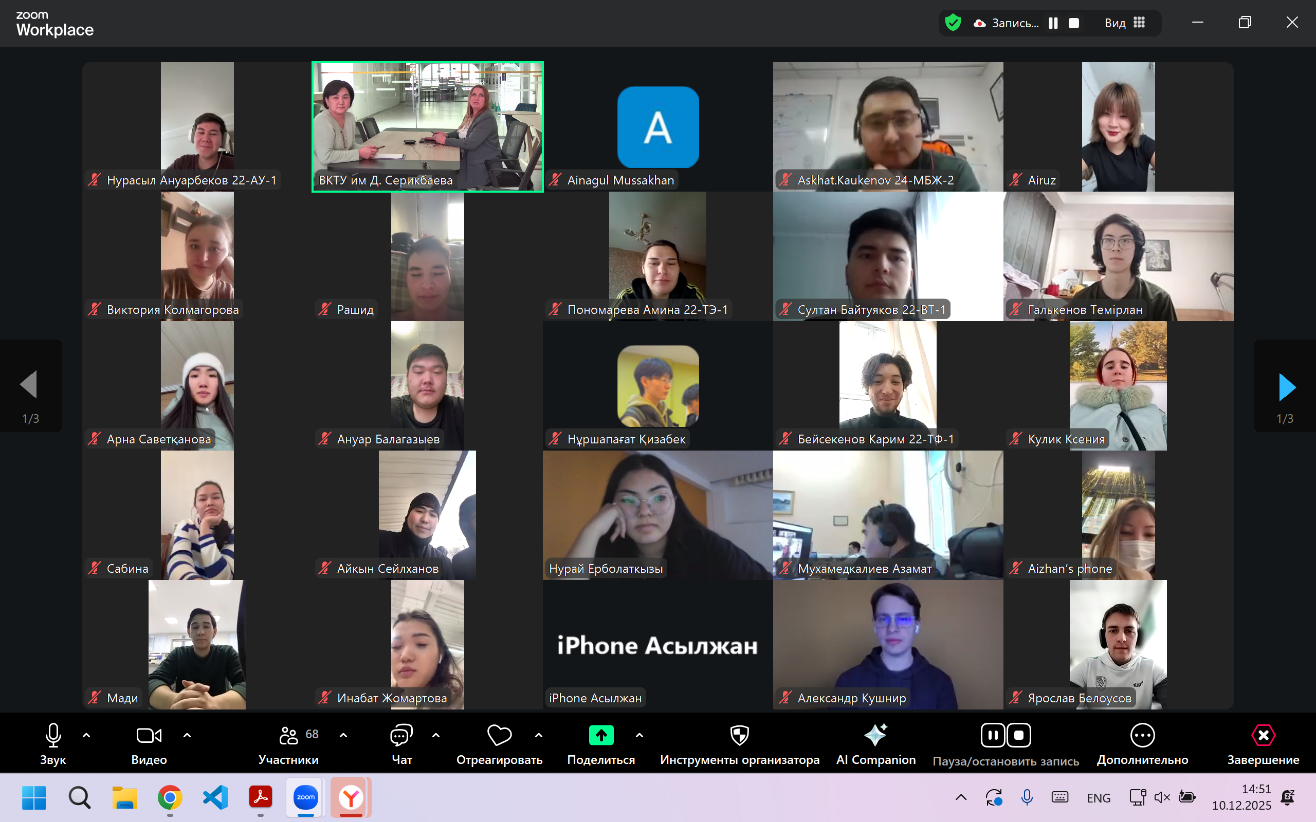Expand video options arrow next to Видео
Viewport: 1316px width, 822px height.
click(x=187, y=736)
